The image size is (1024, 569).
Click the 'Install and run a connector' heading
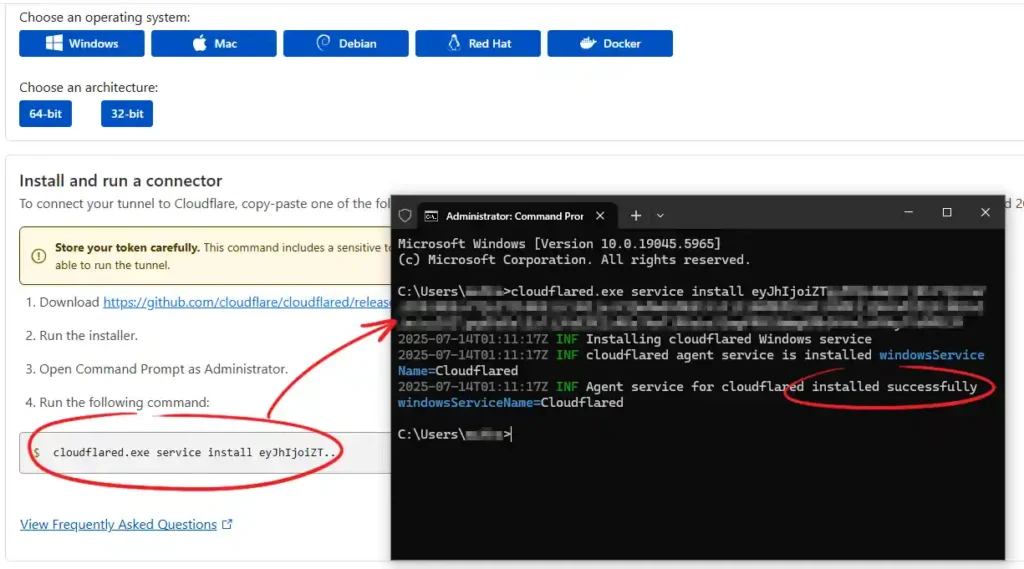pos(121,180)
